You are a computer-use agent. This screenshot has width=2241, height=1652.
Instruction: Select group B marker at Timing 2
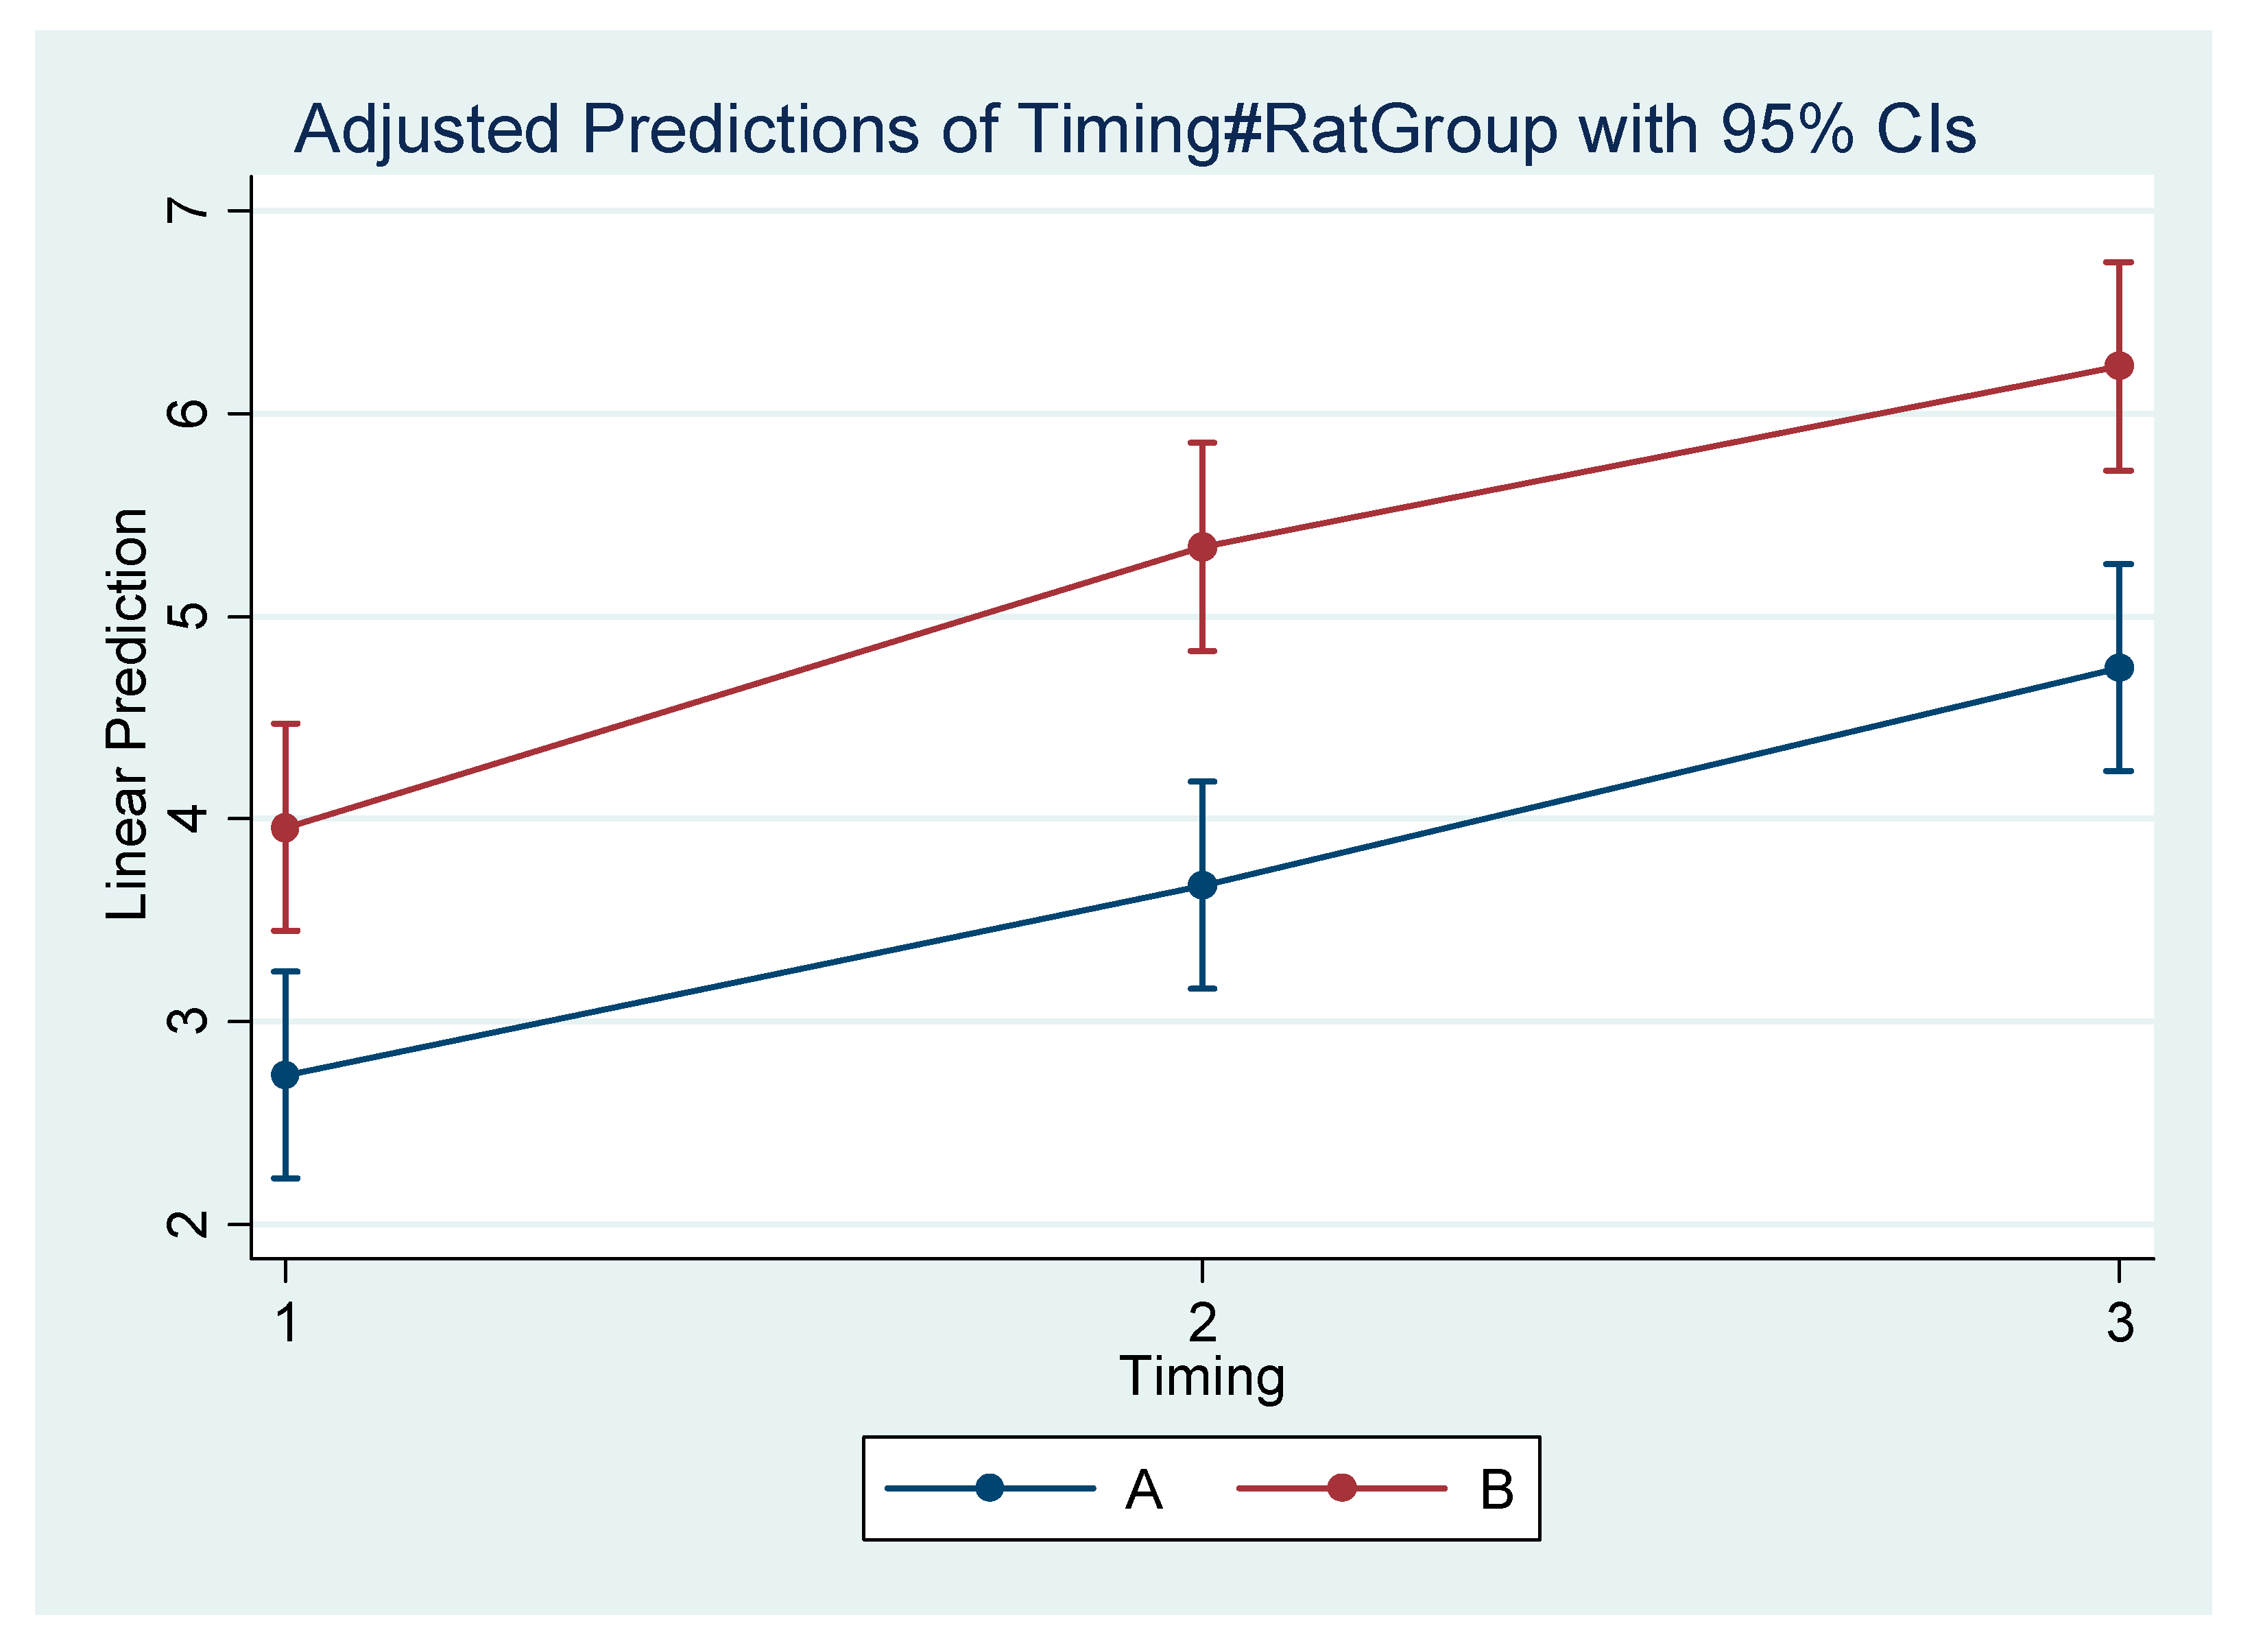point(1202,547)
